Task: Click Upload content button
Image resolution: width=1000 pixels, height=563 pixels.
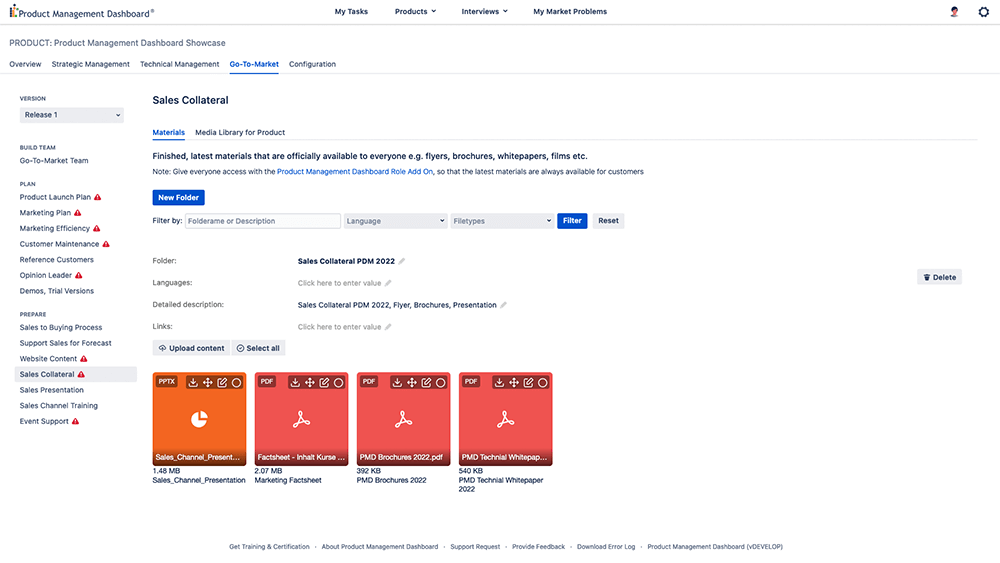Action: click(191, 348)
